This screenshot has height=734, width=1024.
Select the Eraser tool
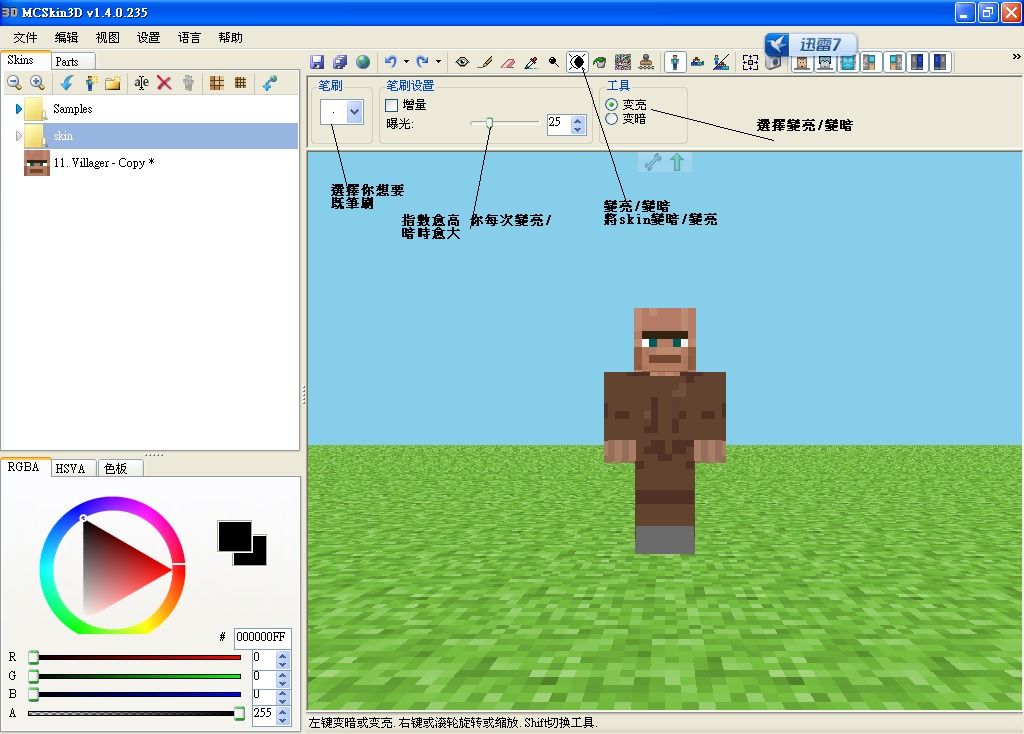coord(508,62)
